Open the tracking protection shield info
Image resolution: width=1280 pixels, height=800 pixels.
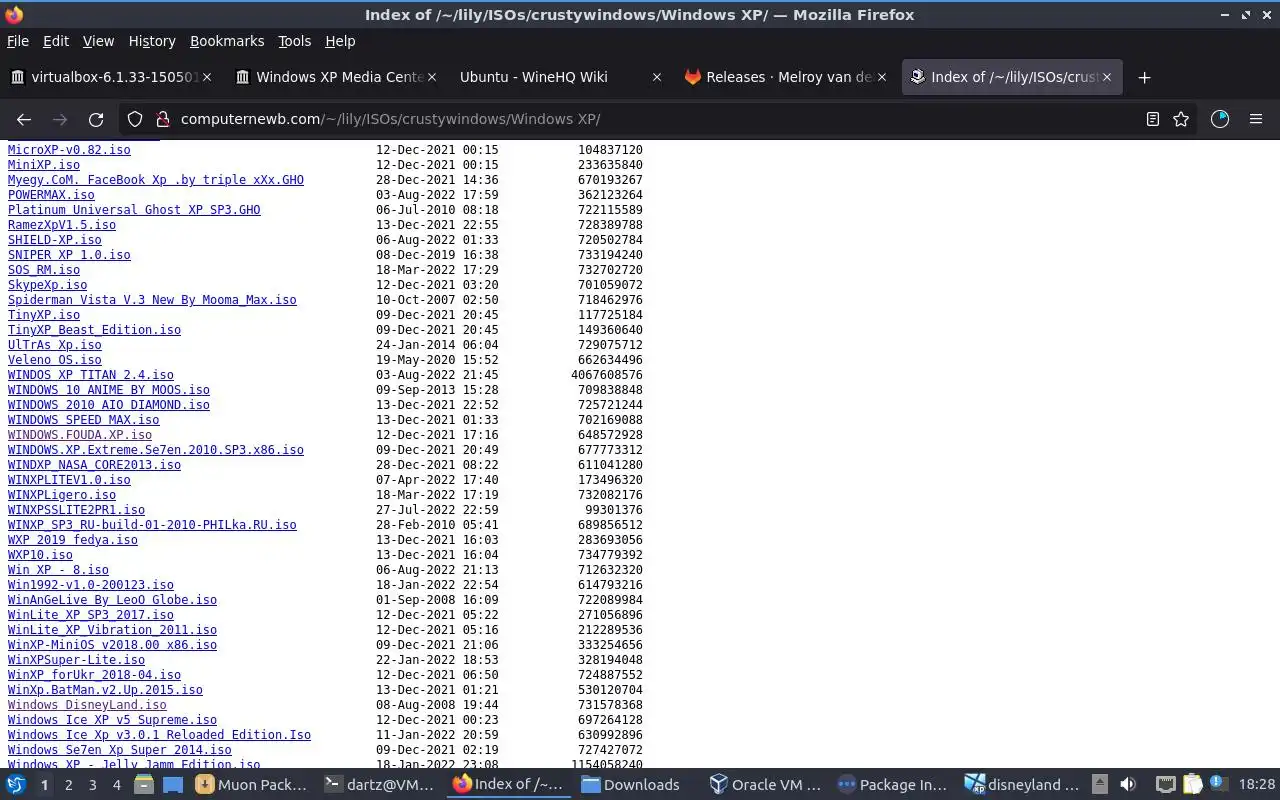tap(135, 119)
